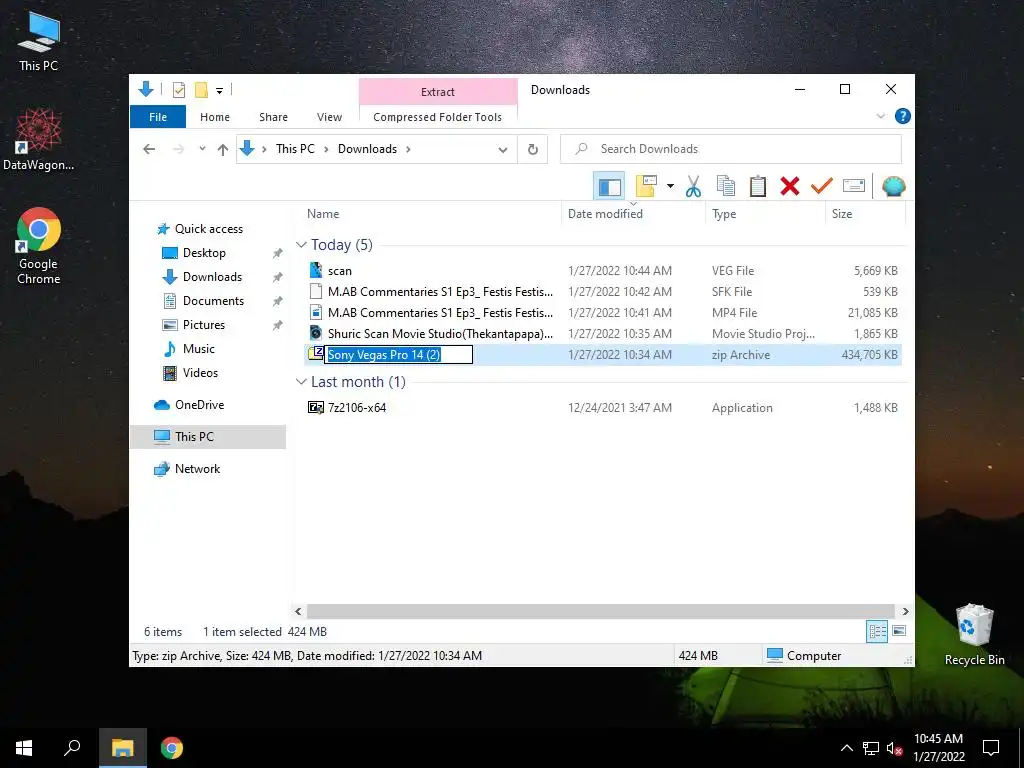Click the Back navigation arrow
Screen dimensions: 1024x768
point(149,149)
